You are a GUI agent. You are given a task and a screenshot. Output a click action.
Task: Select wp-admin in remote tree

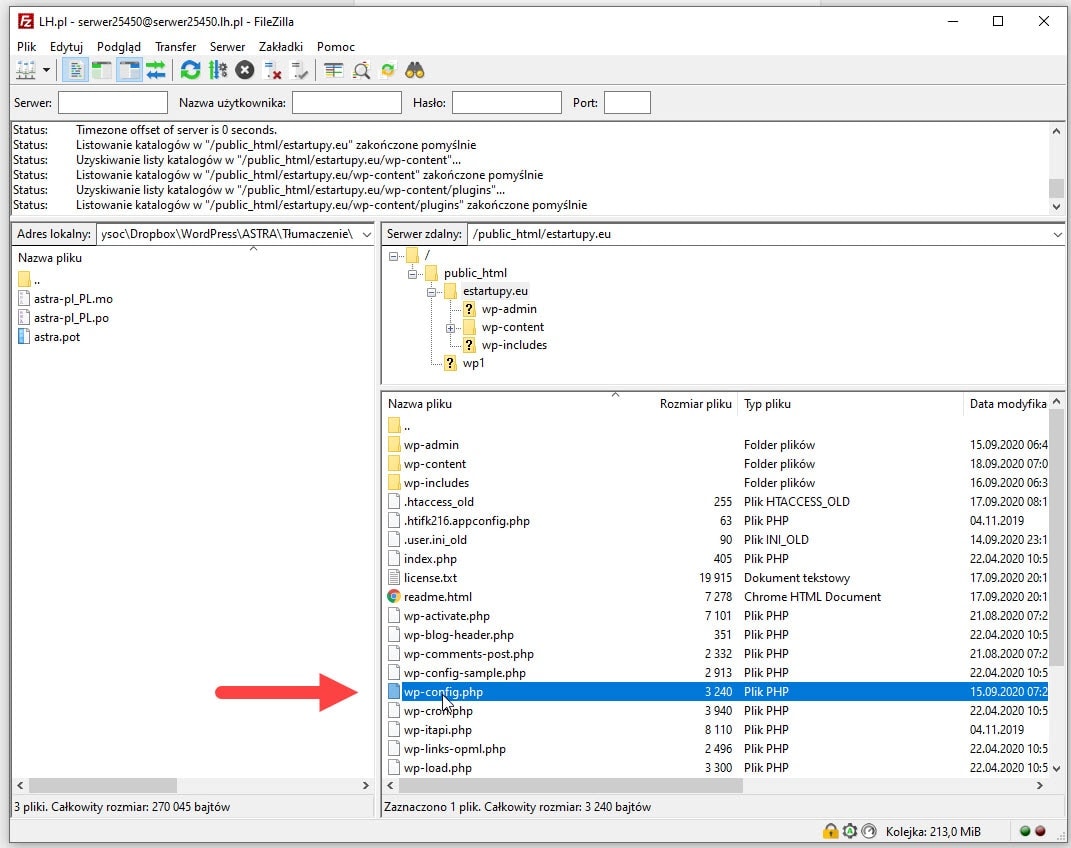[x=509, y=309]
